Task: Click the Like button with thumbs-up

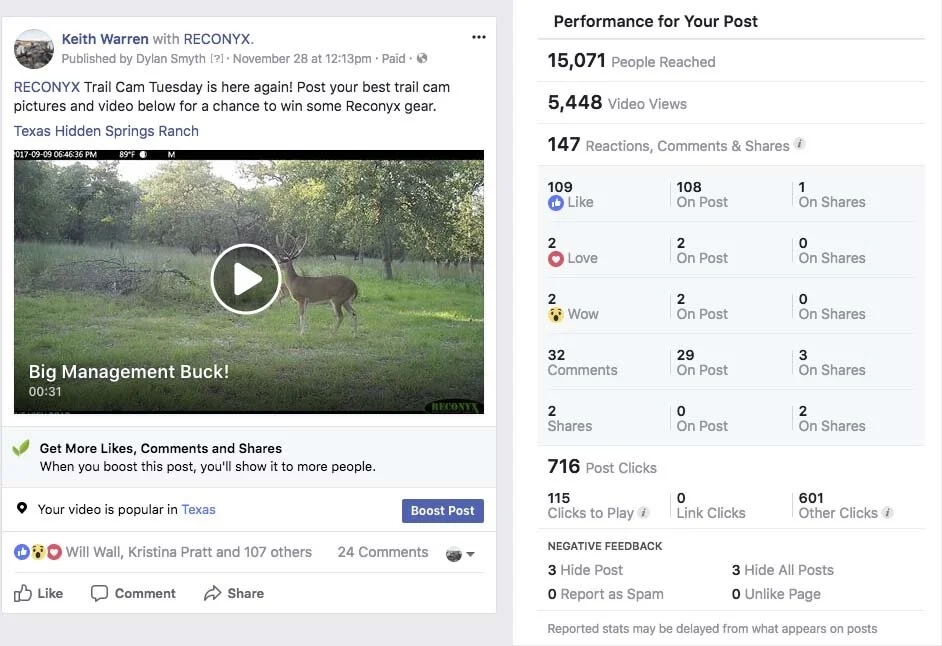Action: click(38, 594)
